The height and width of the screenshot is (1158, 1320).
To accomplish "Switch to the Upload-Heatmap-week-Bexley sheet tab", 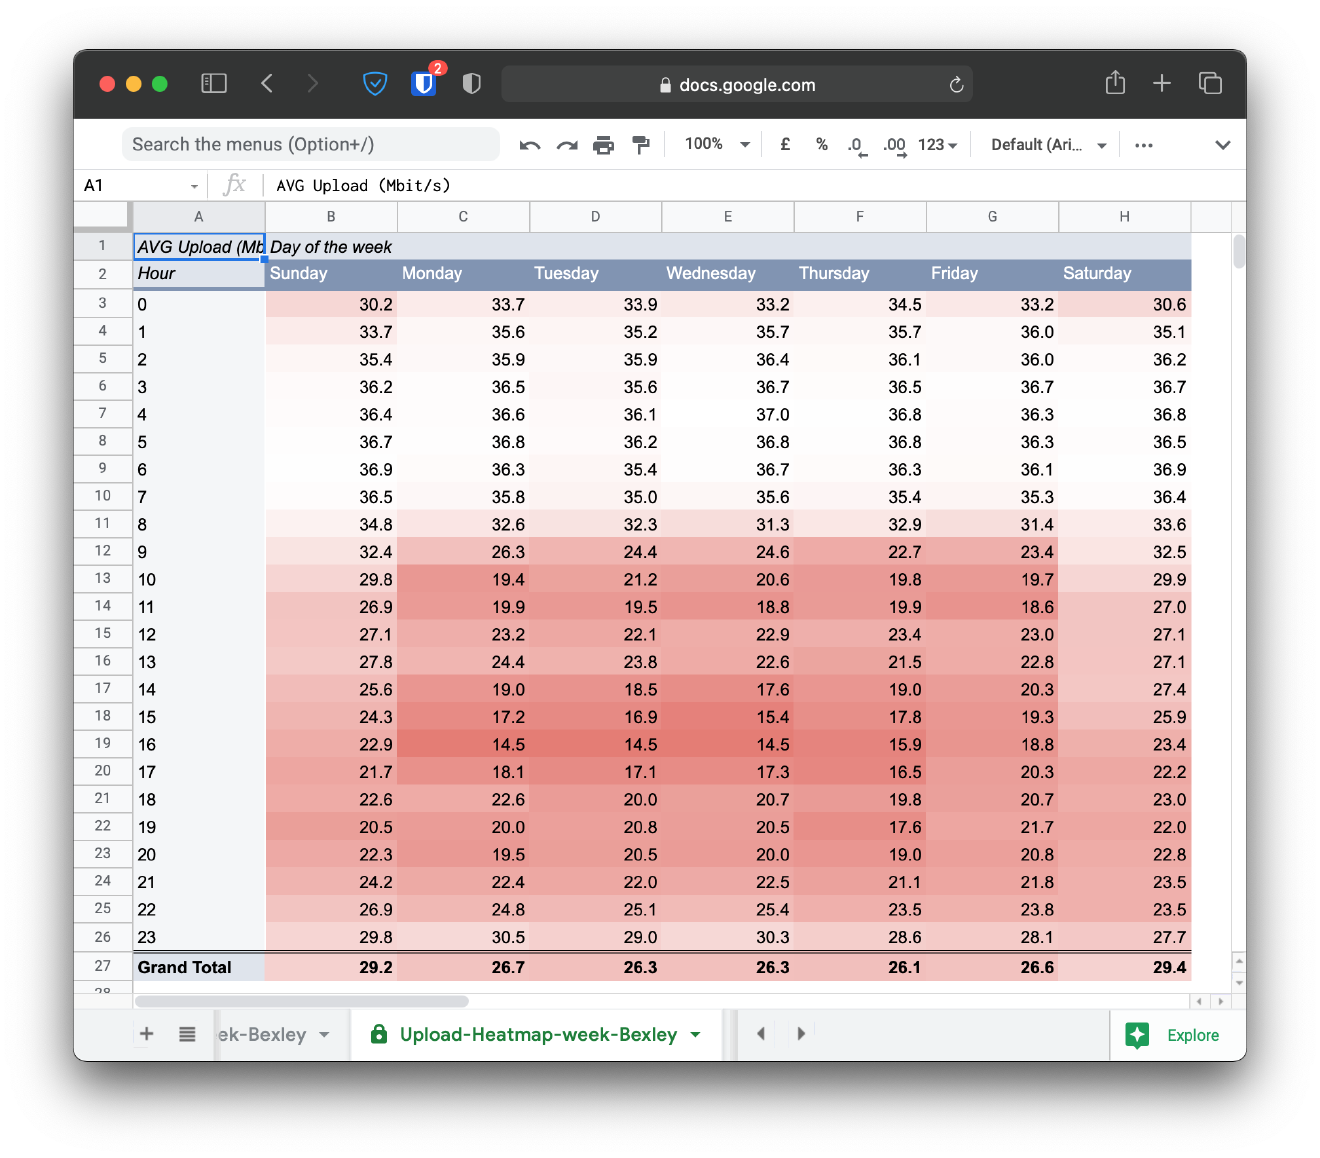I will 538,1034.
